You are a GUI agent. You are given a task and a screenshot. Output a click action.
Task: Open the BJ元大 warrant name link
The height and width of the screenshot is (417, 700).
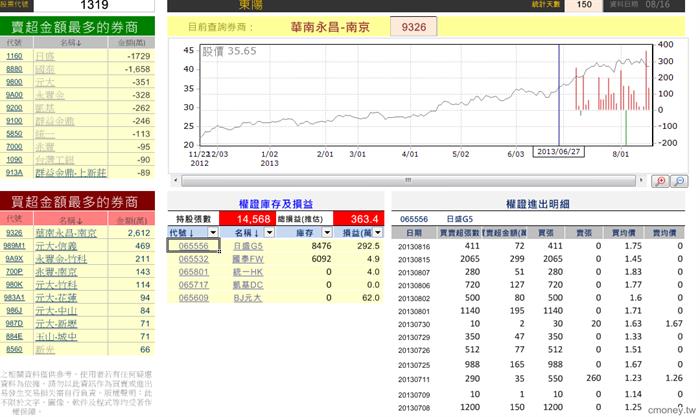coord(248,298)
